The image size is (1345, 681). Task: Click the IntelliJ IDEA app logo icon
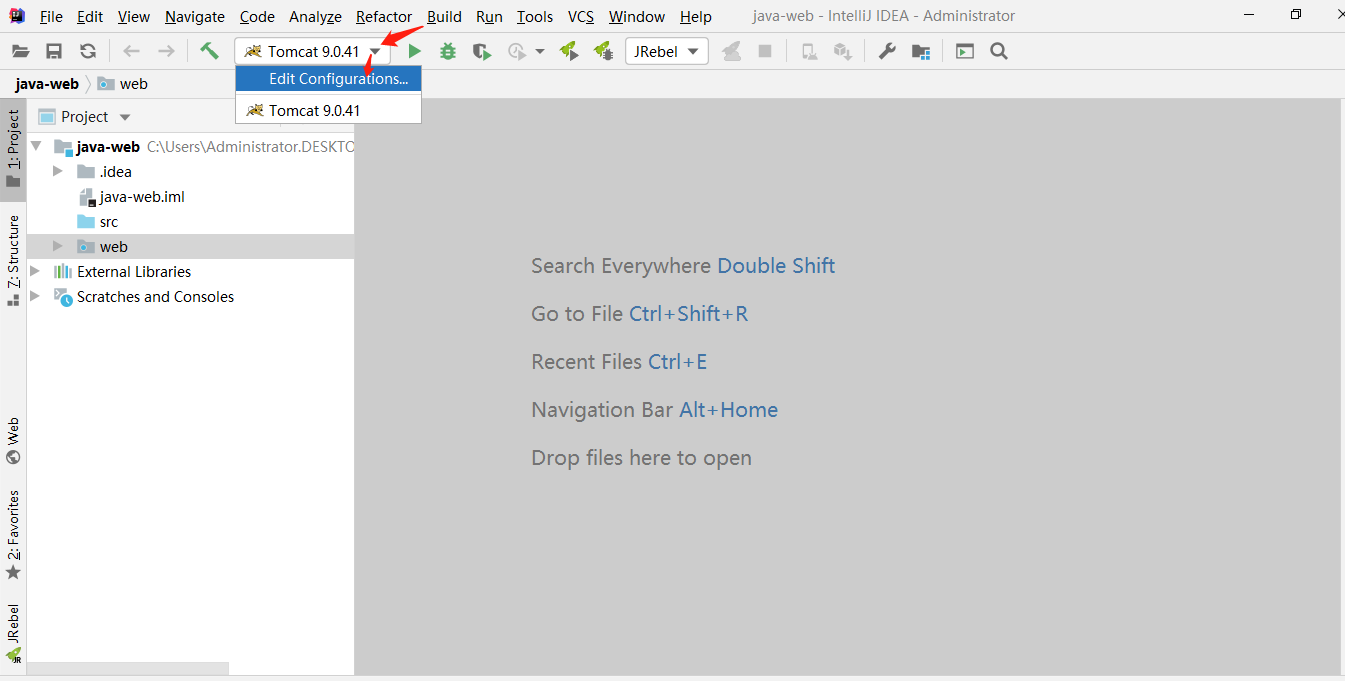click(17, 16)
